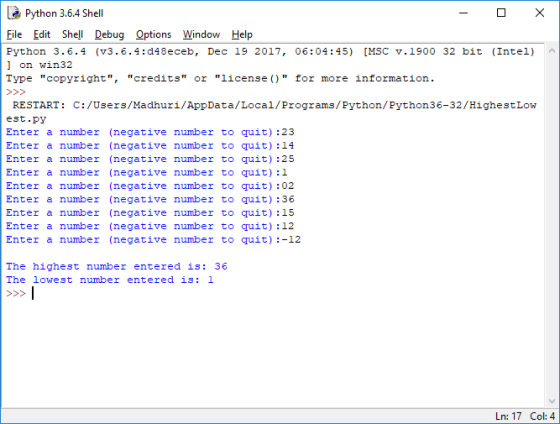Viewport: 560px width, 424px height.
Task: Open the Window menu
Action: point(201,35)
